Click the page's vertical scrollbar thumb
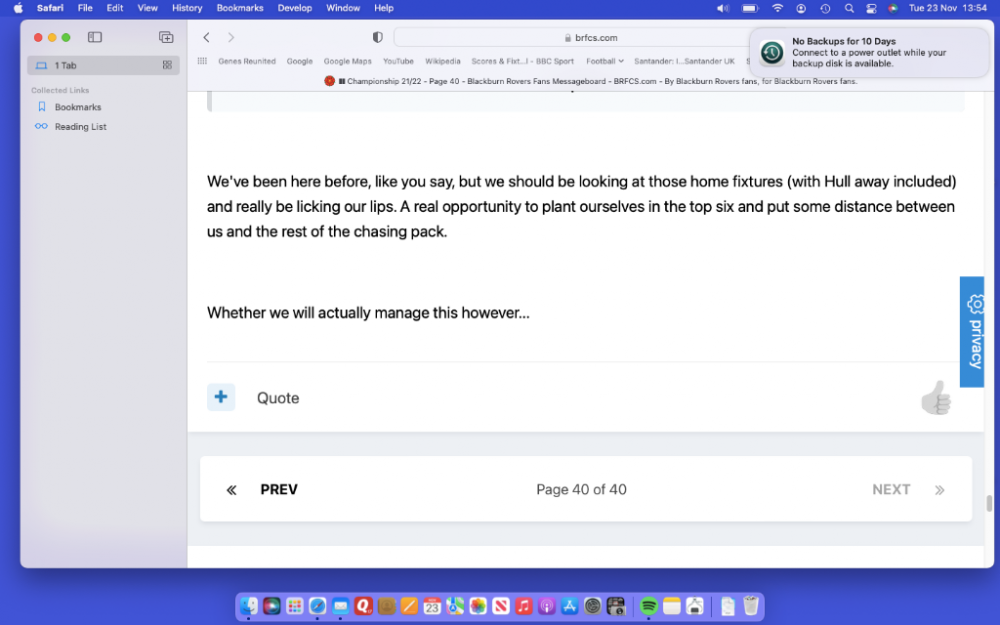This screenshot has width=1000, height=625. tap(989, 503)
